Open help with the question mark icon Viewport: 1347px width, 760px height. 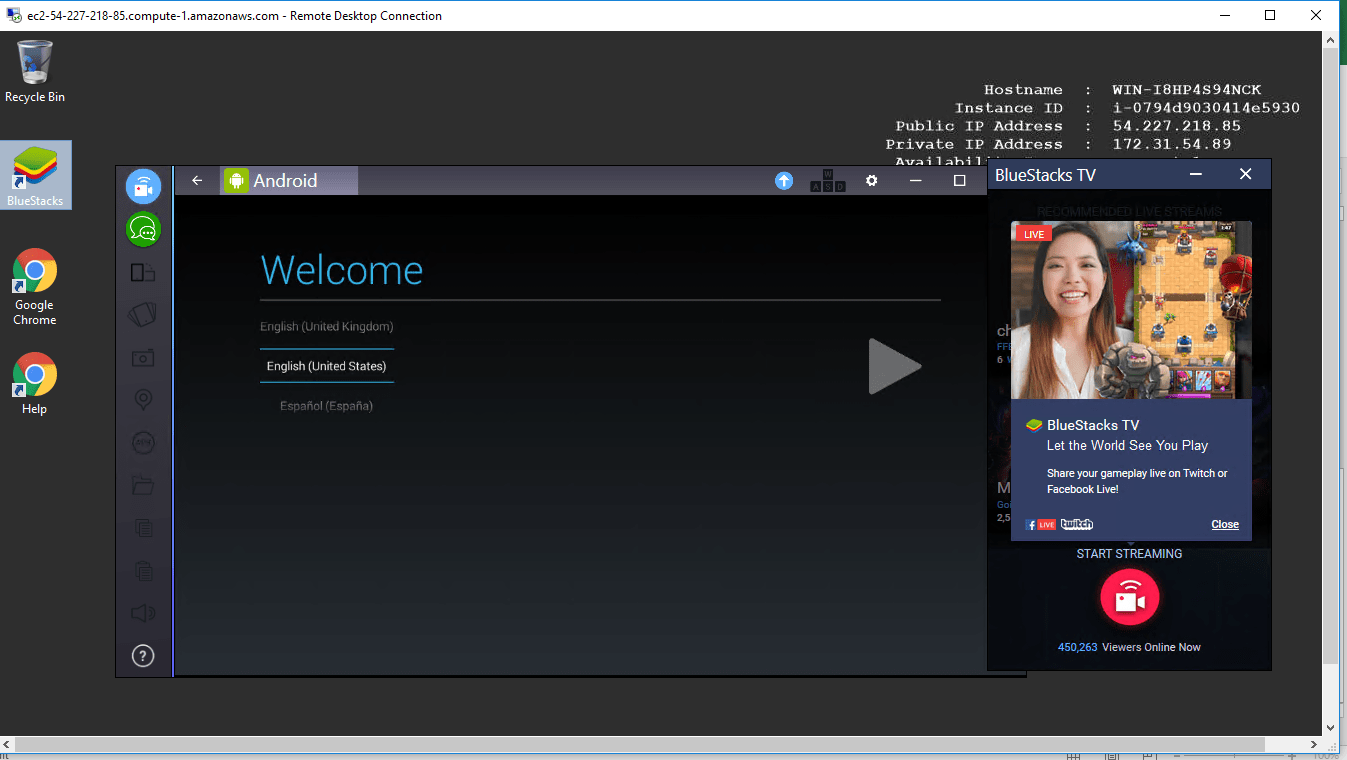143,656
